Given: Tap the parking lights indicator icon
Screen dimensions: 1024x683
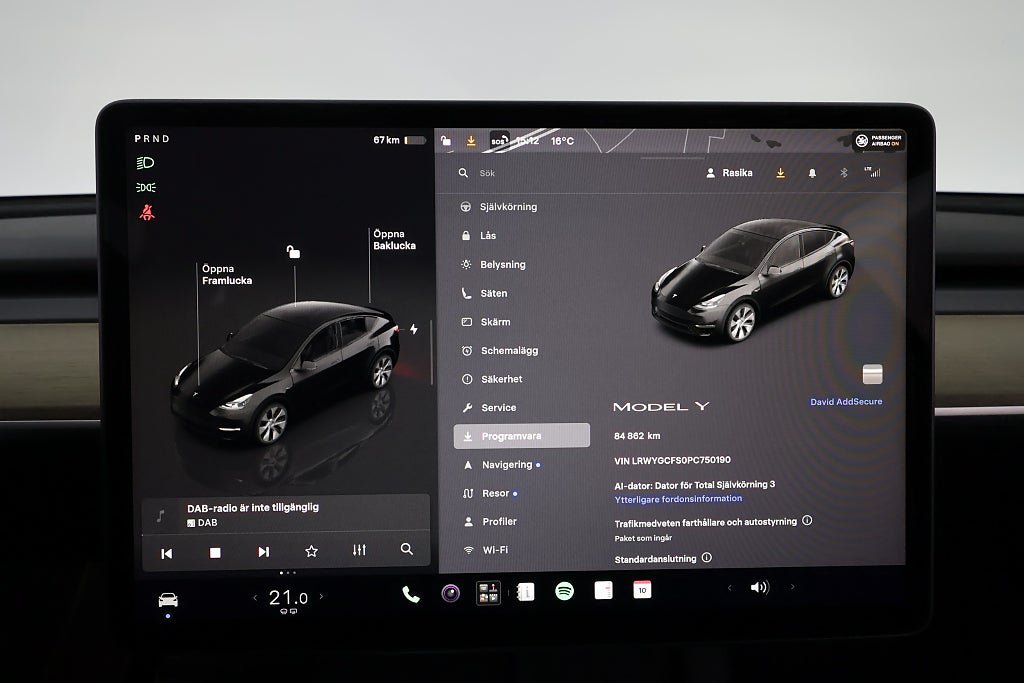Looking at the screenshot, I should (x=146, y=187).
